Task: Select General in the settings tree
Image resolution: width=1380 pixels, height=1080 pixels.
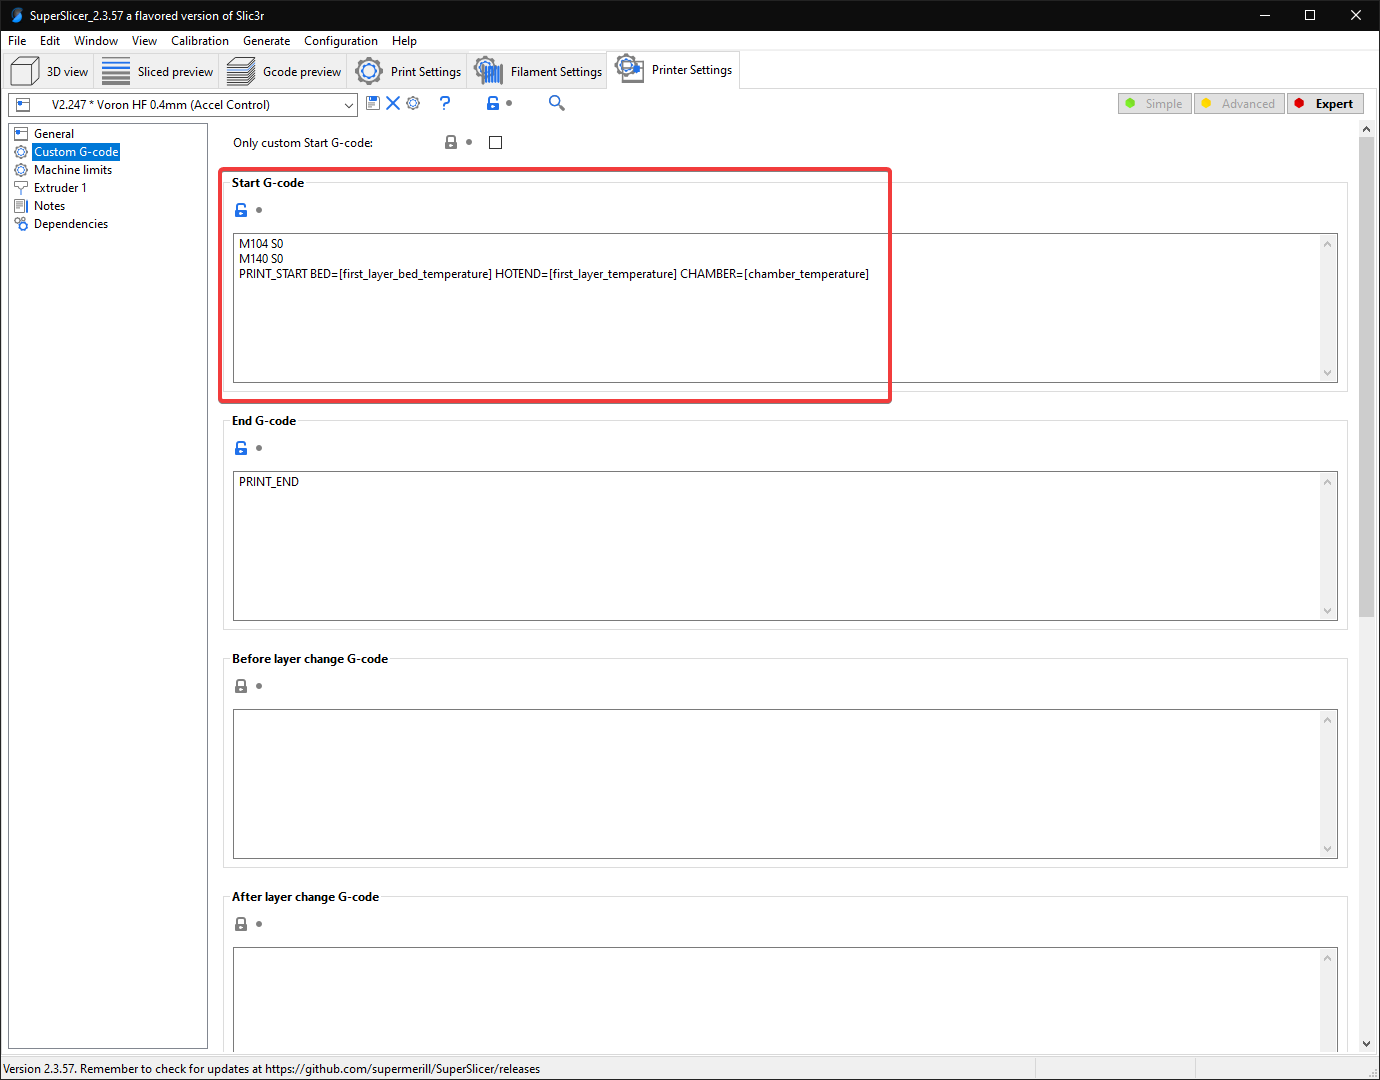Action: point(54,134)
